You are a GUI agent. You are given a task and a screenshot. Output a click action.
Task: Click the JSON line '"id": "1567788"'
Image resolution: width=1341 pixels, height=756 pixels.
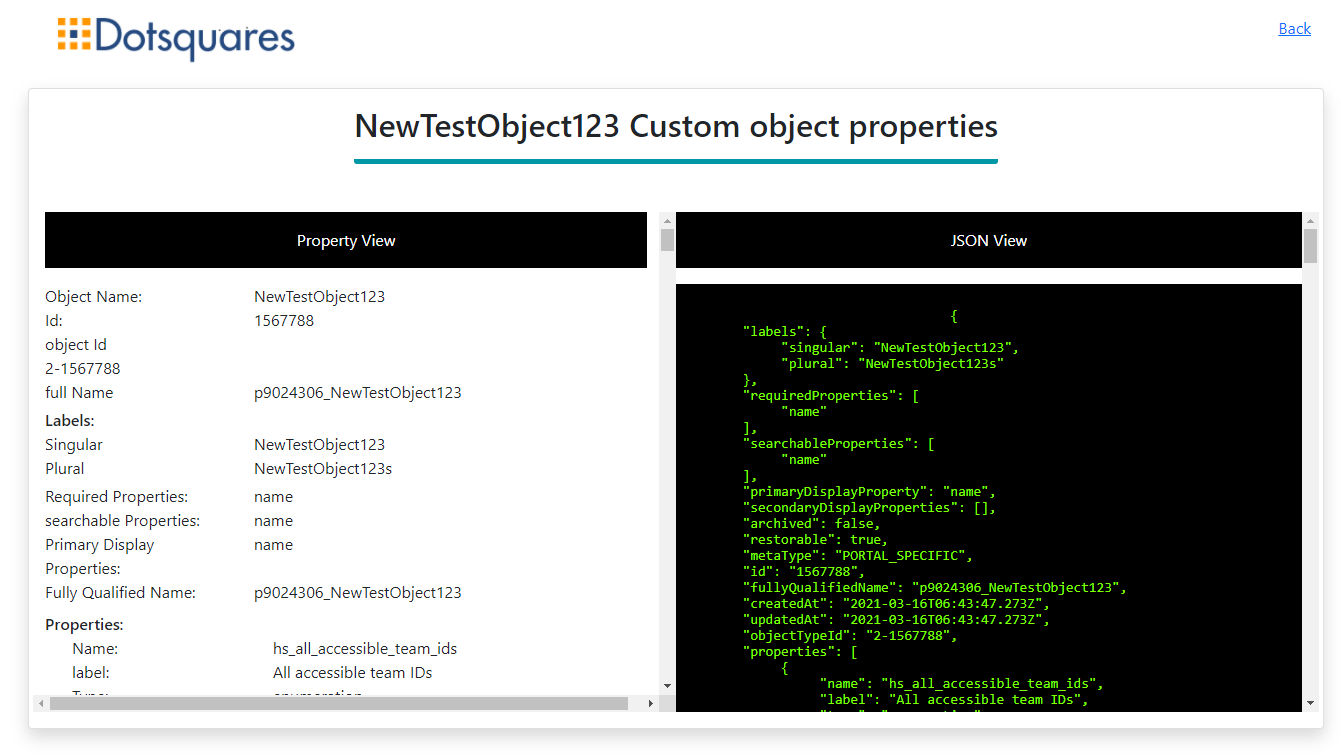pos(804,572)
